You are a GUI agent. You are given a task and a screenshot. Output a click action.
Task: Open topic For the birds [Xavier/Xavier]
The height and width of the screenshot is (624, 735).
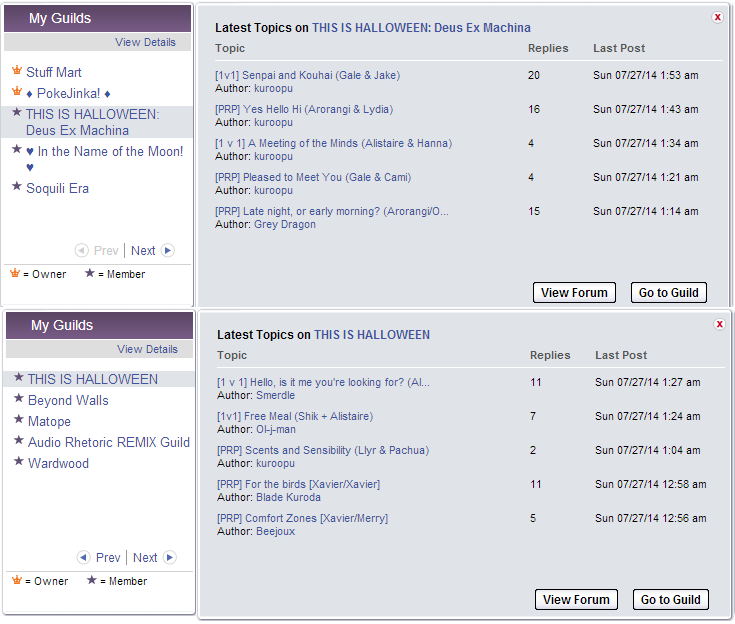click(x=299, y=484)
